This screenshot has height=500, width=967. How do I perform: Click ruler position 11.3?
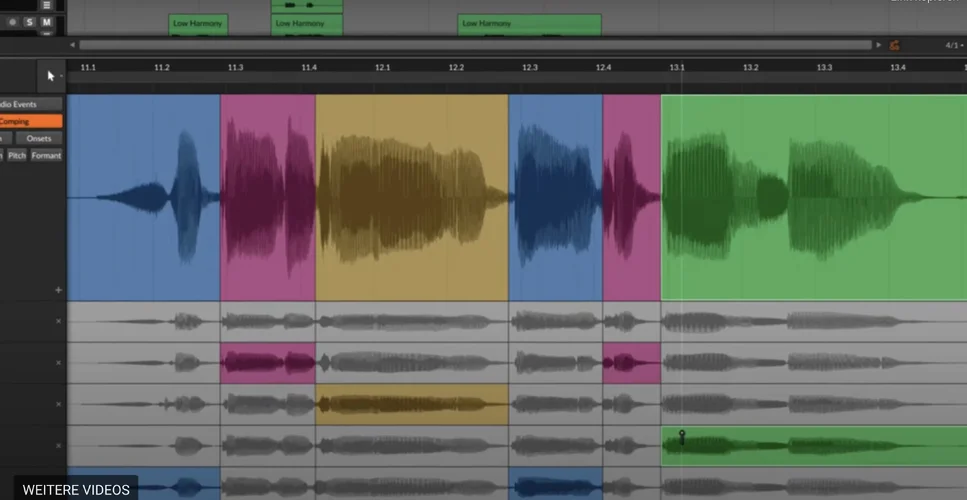pos(236,67)
